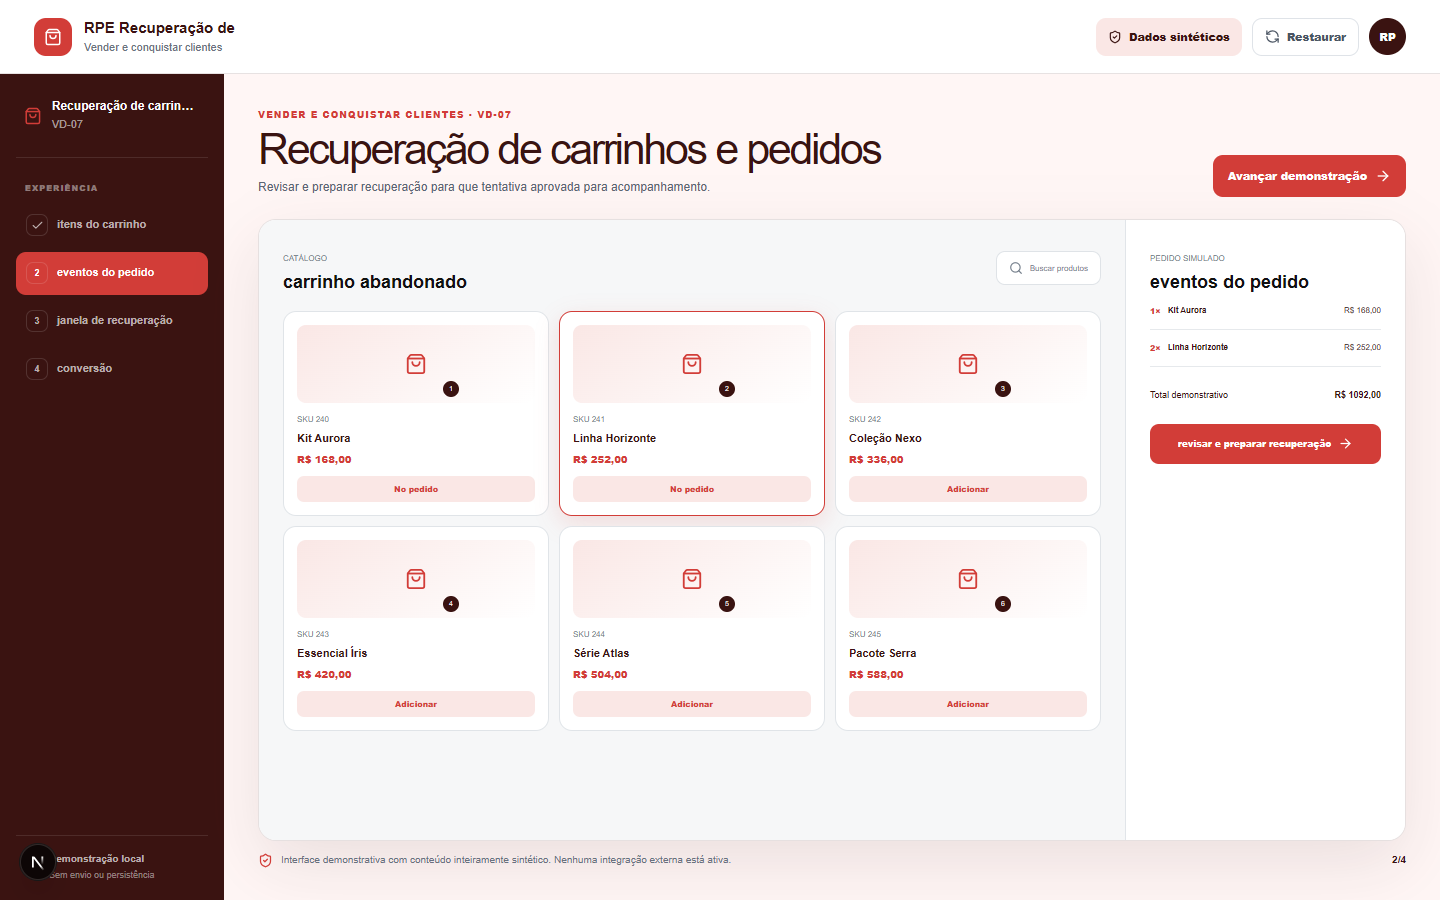Viewport: 1440px width, 900px height.
Task: Click the refresh icon in Restaurar
Action: click(x=1272, y=37)
